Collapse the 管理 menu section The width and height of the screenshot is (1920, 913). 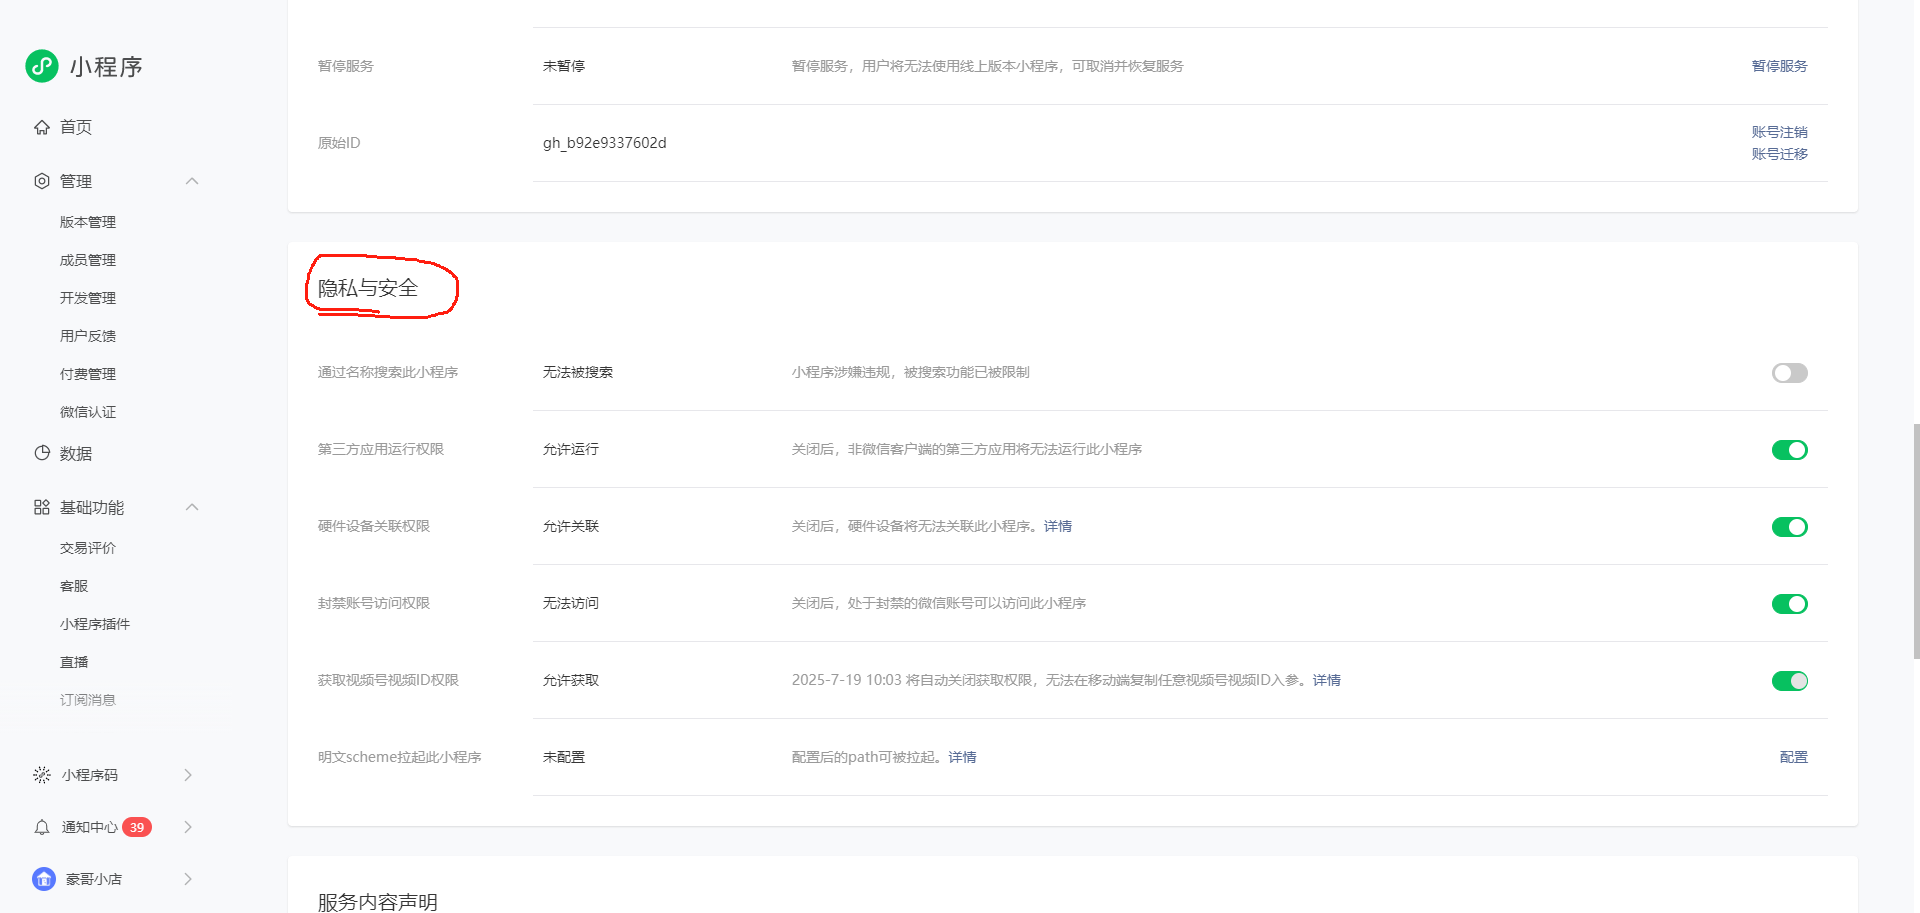(192, 181)
